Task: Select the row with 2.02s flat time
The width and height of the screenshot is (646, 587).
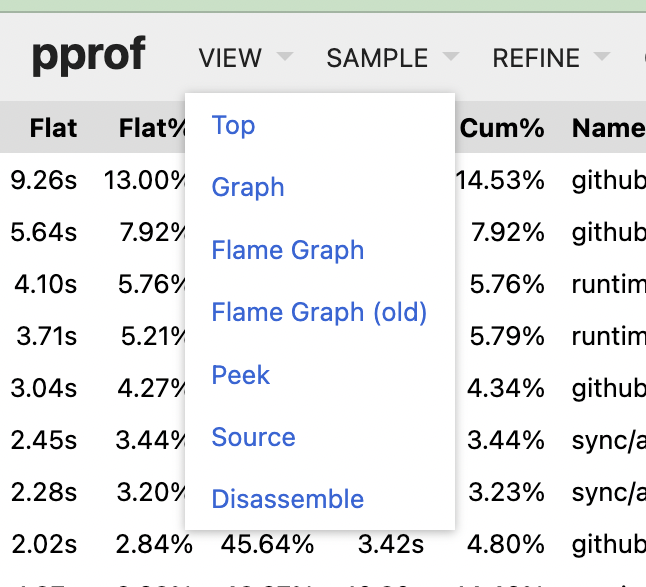Action: pyautogui.click(x=323, y=544)
